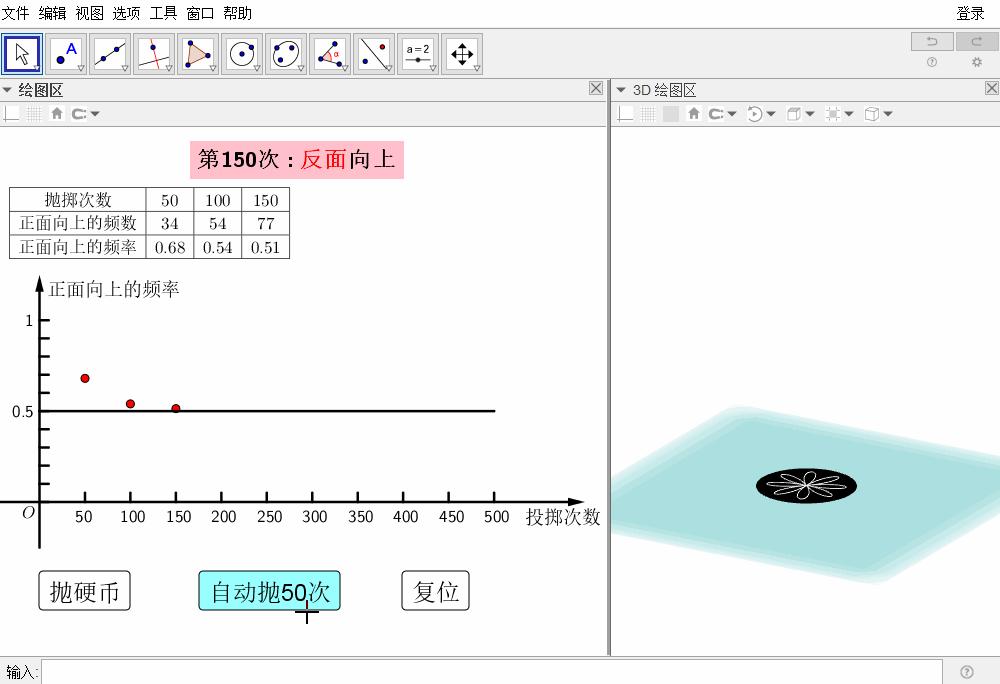Select the Polygon tool
The width and height of the screenshot is (1000, 684).
coord(198,54)
